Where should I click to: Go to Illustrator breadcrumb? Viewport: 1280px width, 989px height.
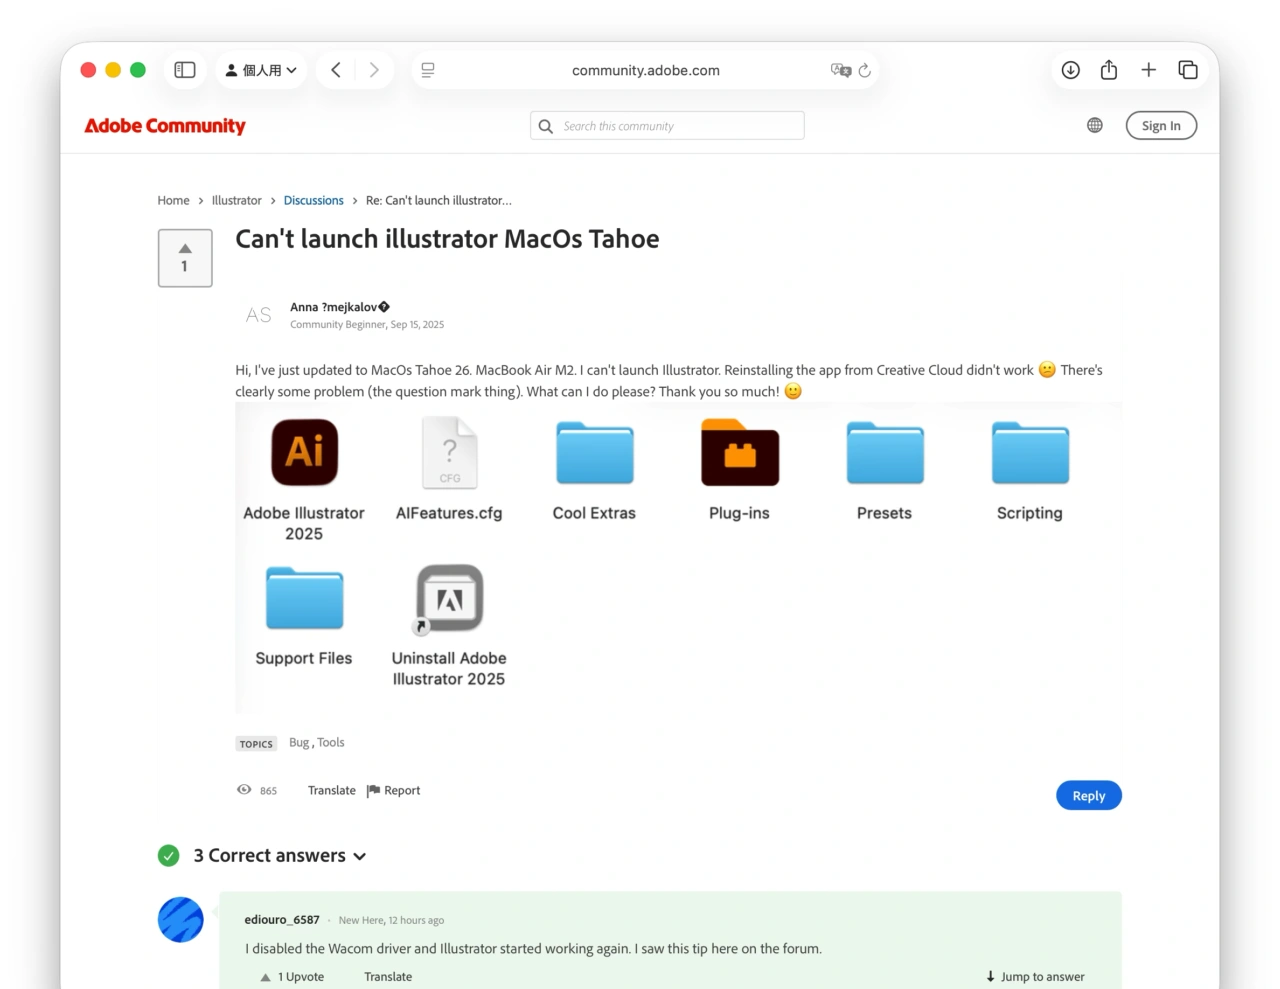pyautogui.click(x=236, y=201)
